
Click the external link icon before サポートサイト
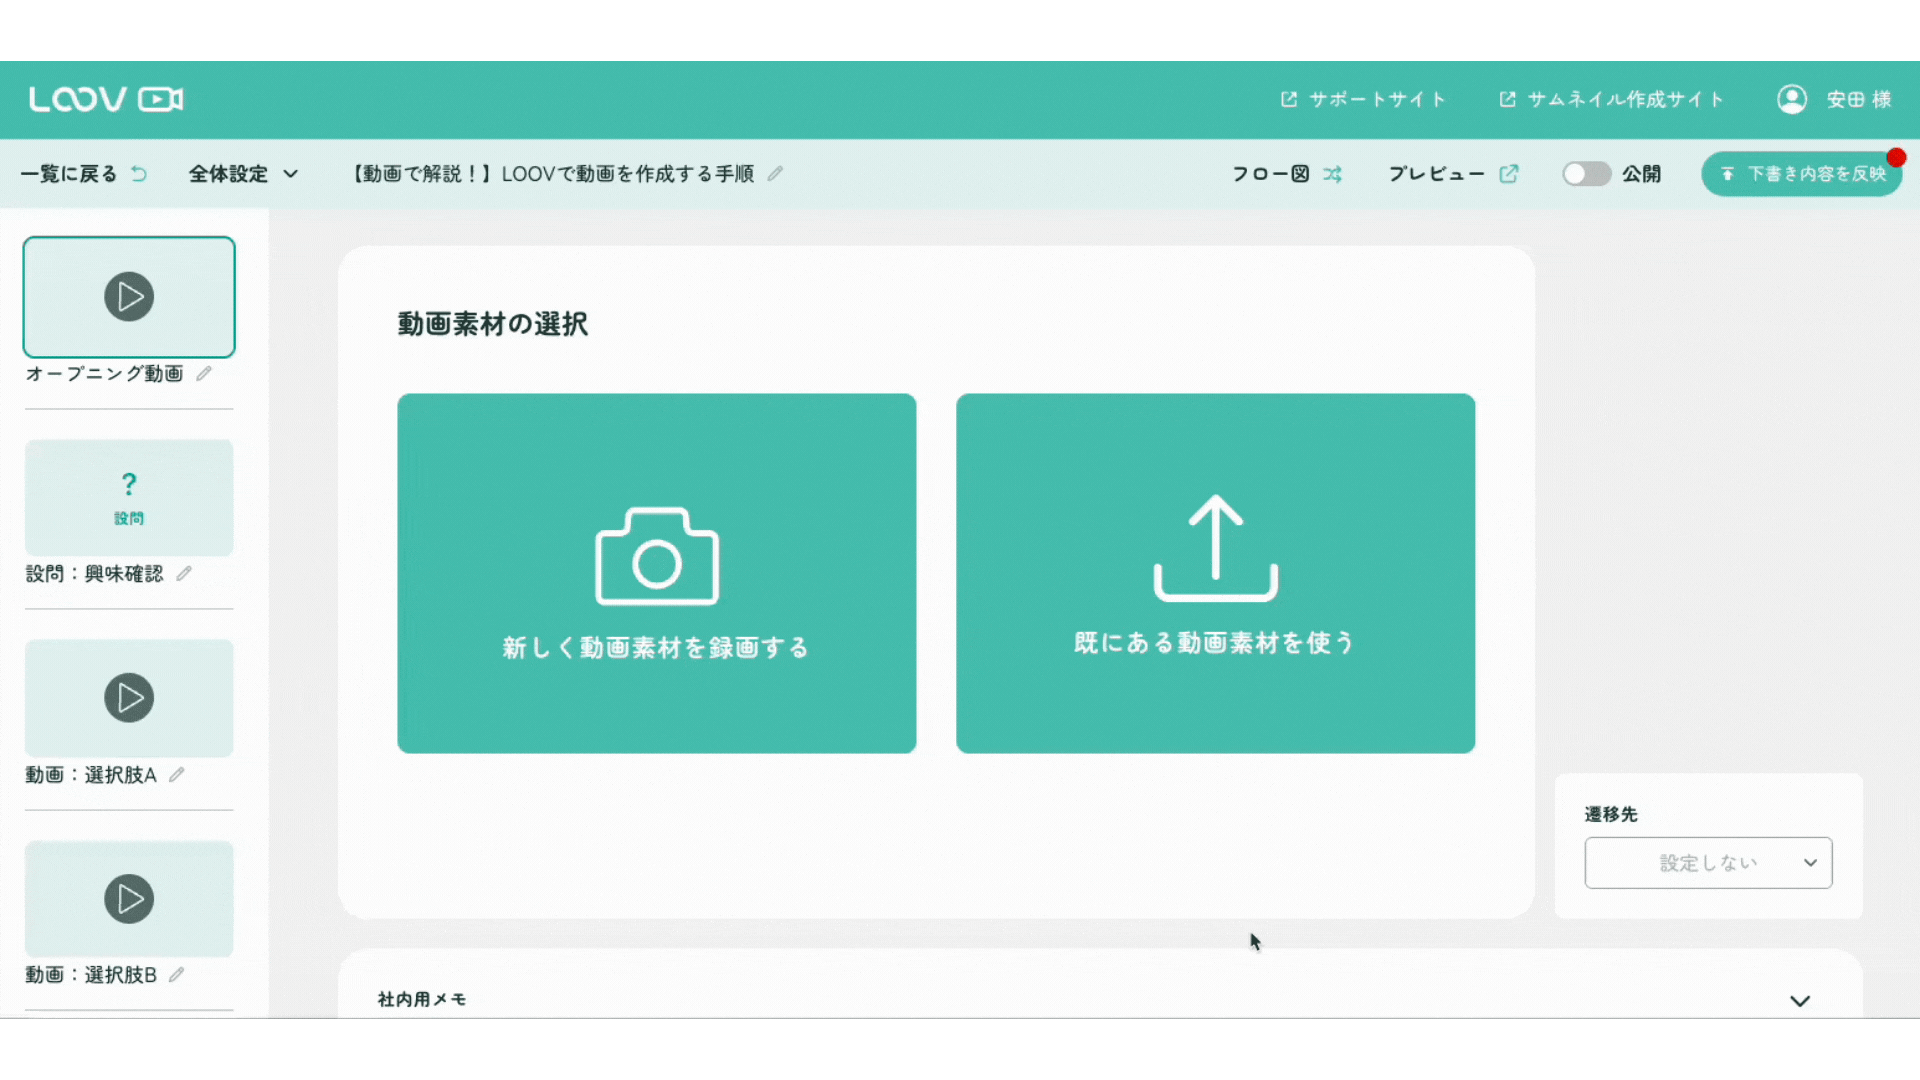[x=1288, y=99]
